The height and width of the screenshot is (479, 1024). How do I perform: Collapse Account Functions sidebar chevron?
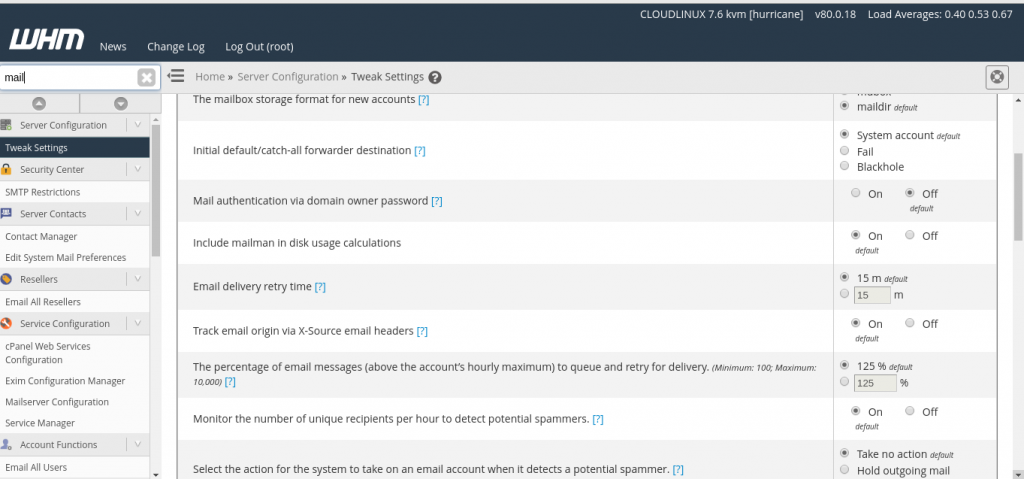coord(138,444)
